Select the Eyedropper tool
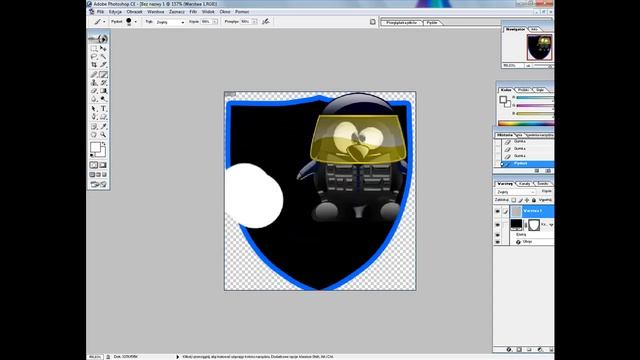 103,127
